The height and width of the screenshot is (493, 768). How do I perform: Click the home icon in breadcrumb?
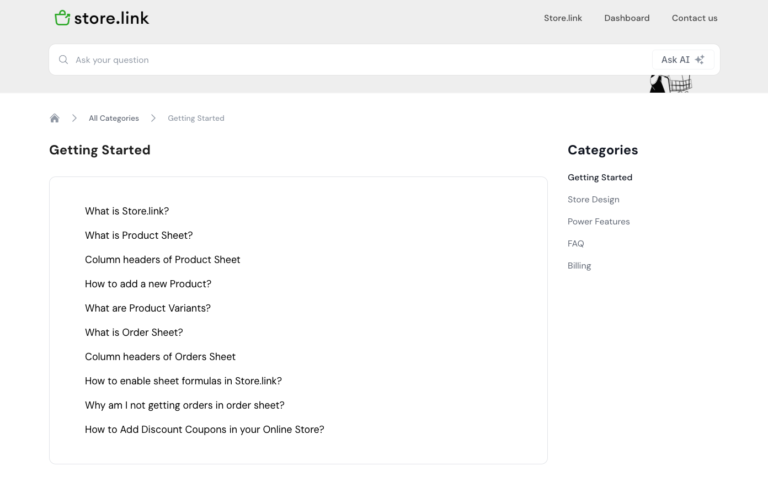55,118
